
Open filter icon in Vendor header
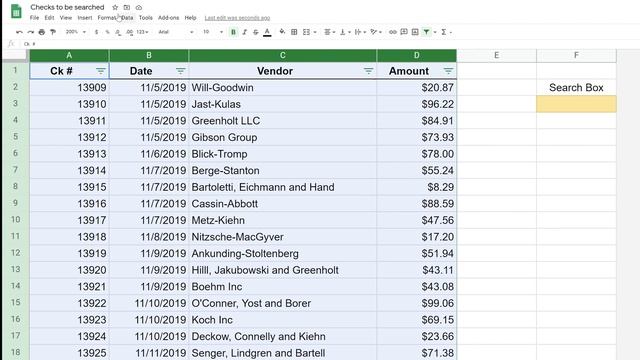point(368,71)
